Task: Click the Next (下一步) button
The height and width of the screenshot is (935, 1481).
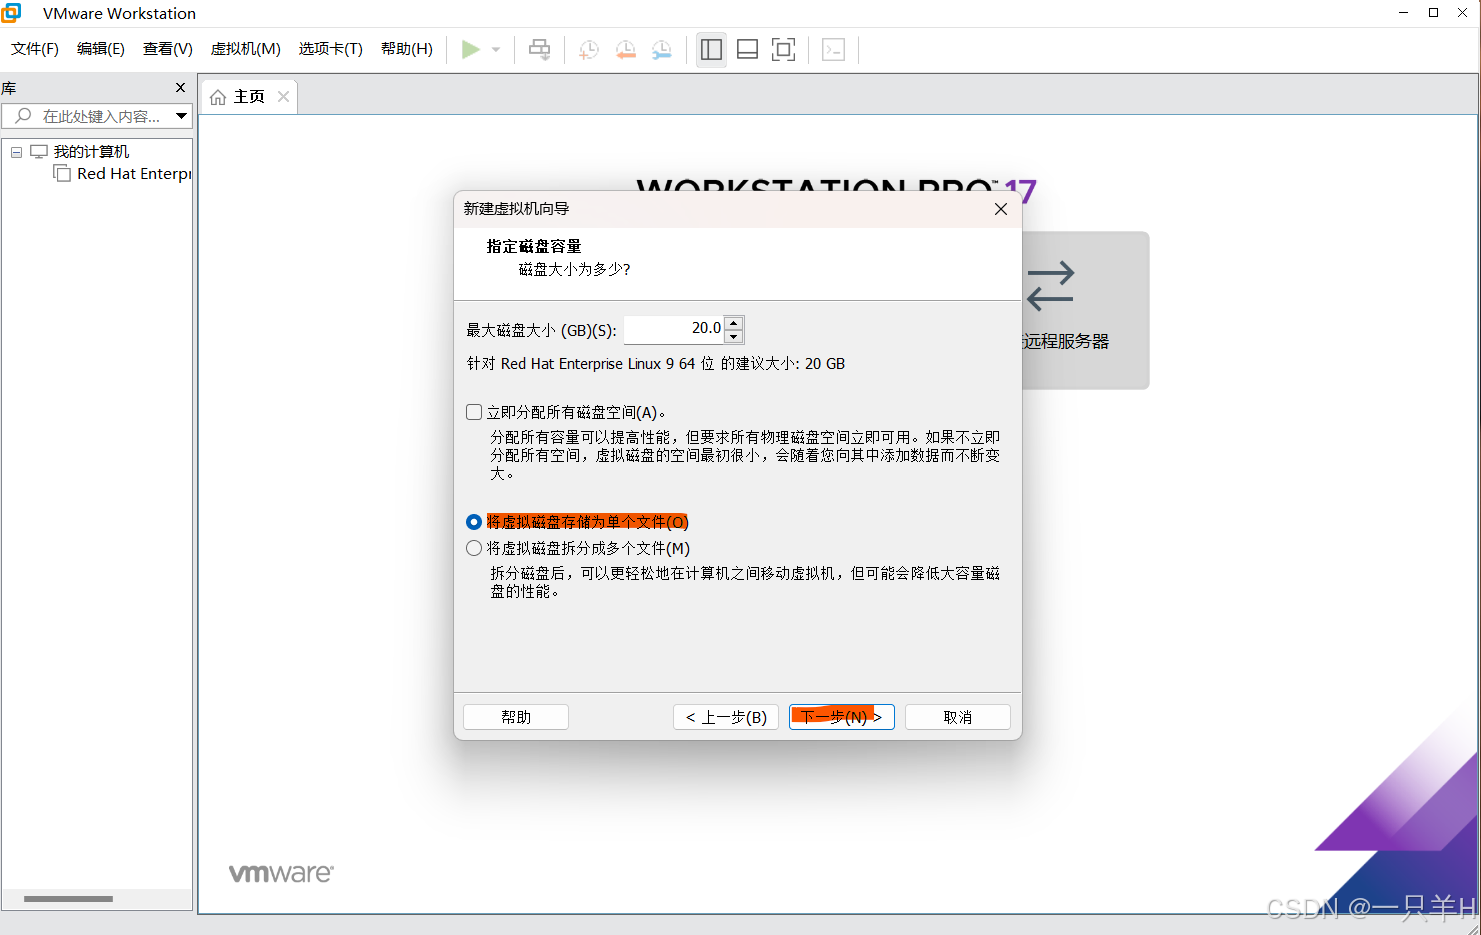Action: [842, 717]
